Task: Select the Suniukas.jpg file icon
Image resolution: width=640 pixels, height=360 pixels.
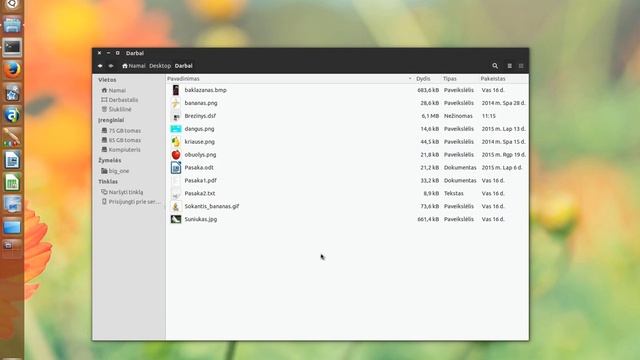Action: coord(176,219)
